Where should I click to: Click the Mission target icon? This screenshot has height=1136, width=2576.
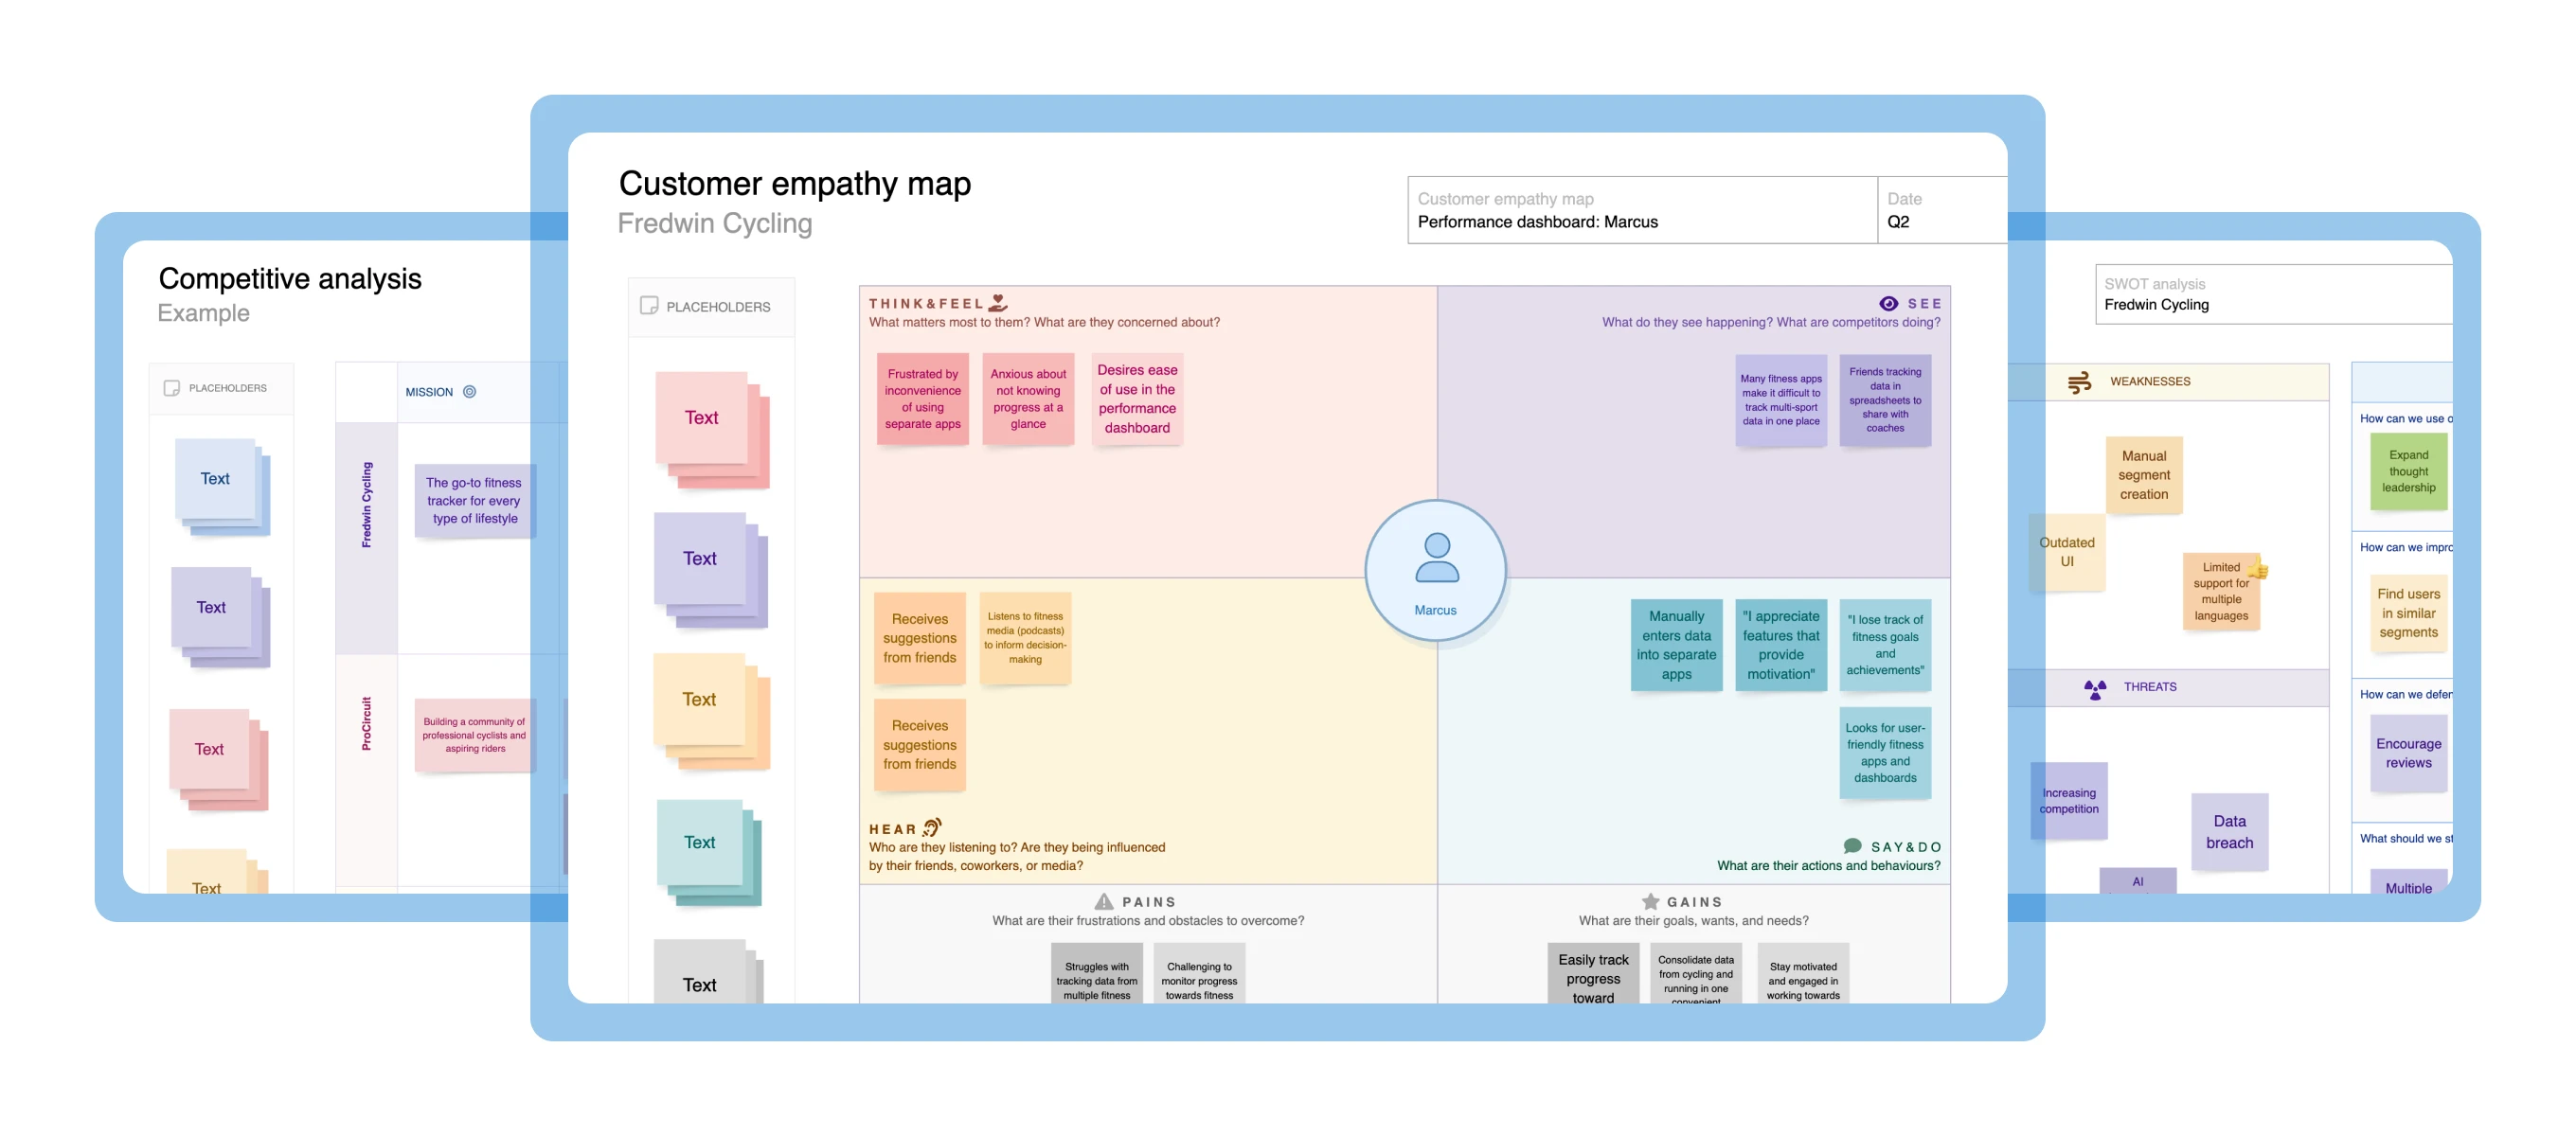470,392
